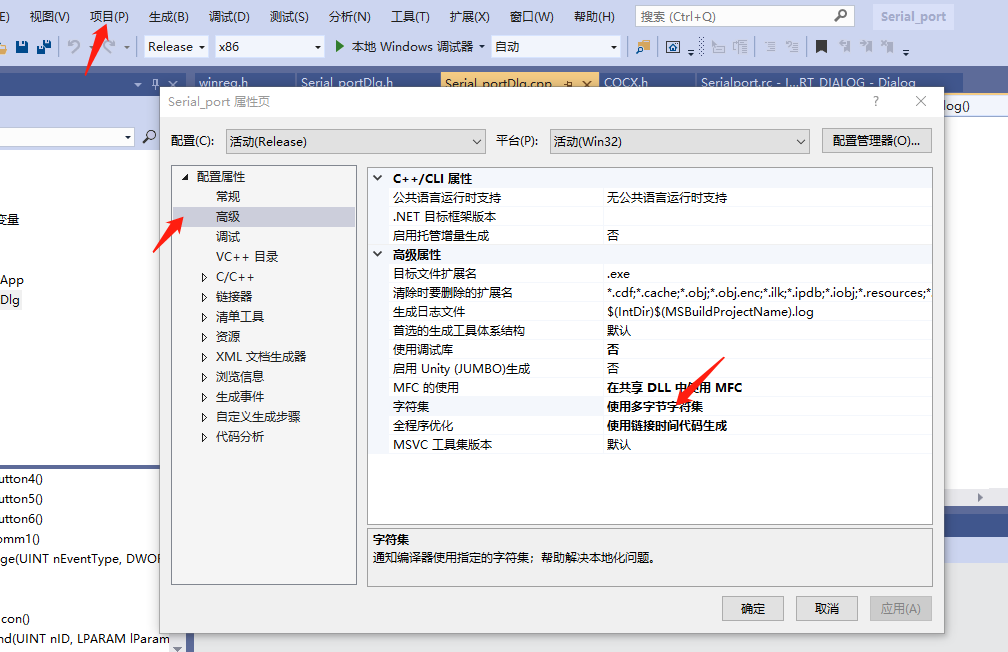
Task: Click the 搜索 (Ctrl+Q) input field
Action: [733, 16]
